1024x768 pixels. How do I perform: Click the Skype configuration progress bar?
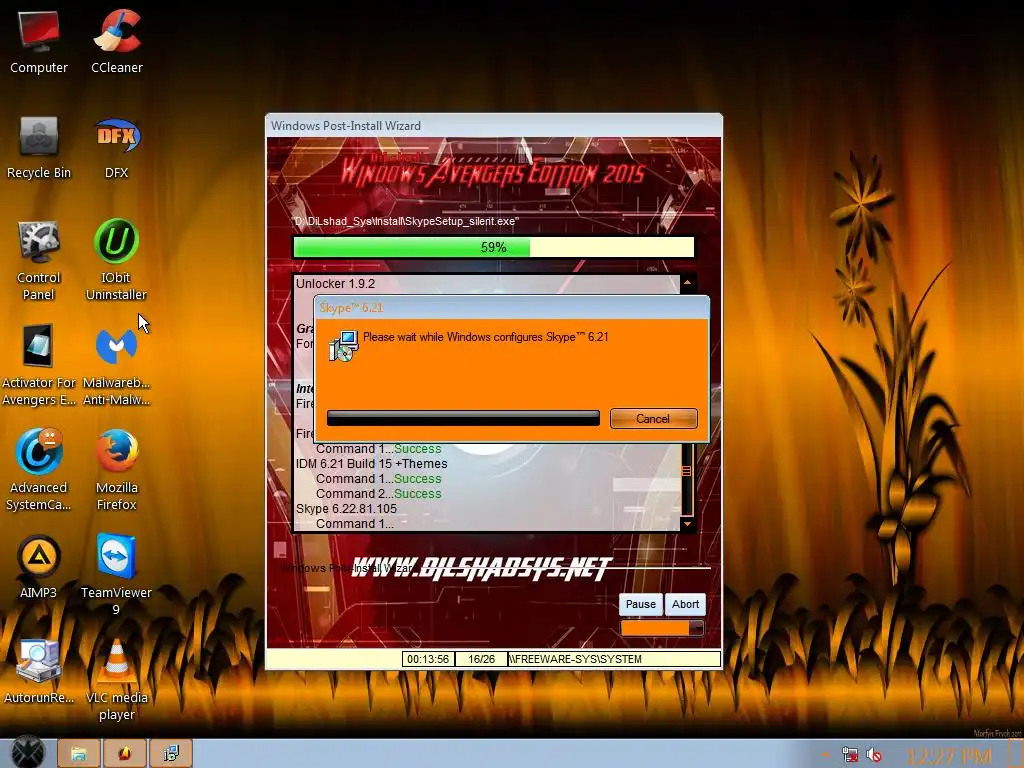[x=463, y=419]
